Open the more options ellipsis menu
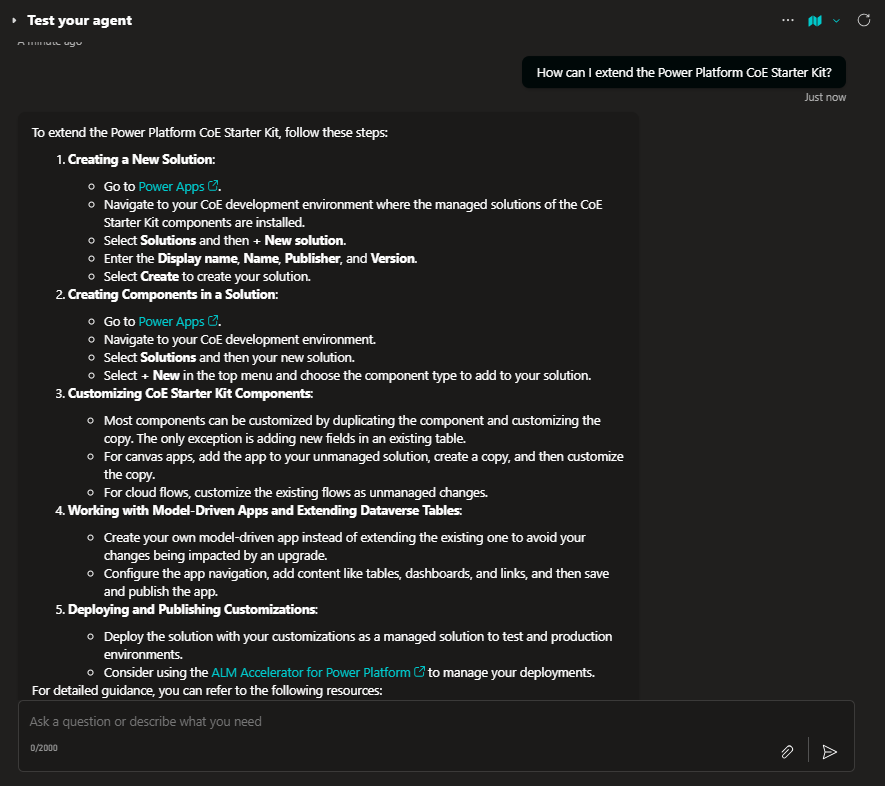The height and width of the screenshot is (786, 885). click(x=787, y=20)
